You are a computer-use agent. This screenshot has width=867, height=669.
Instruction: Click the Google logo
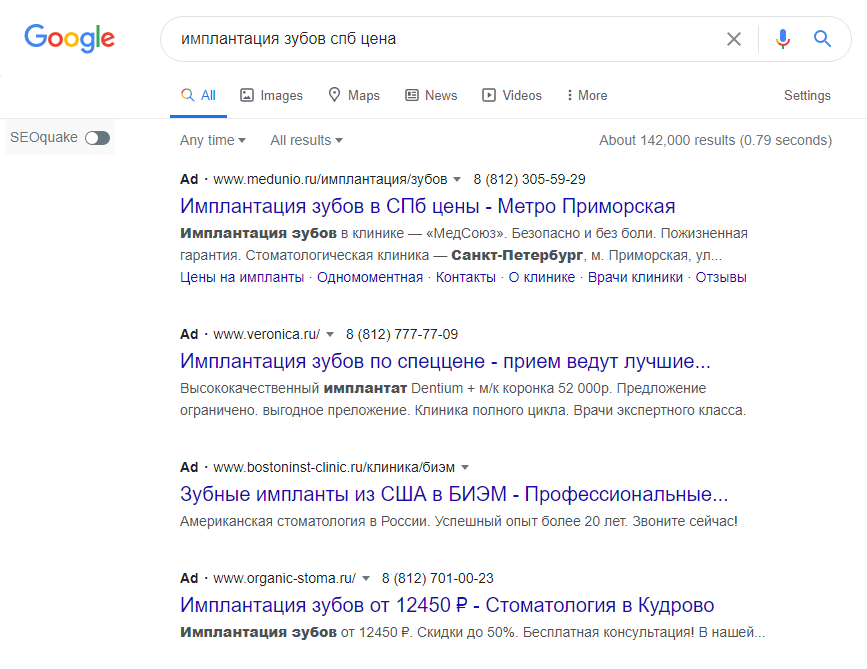(x=70, y=38)
